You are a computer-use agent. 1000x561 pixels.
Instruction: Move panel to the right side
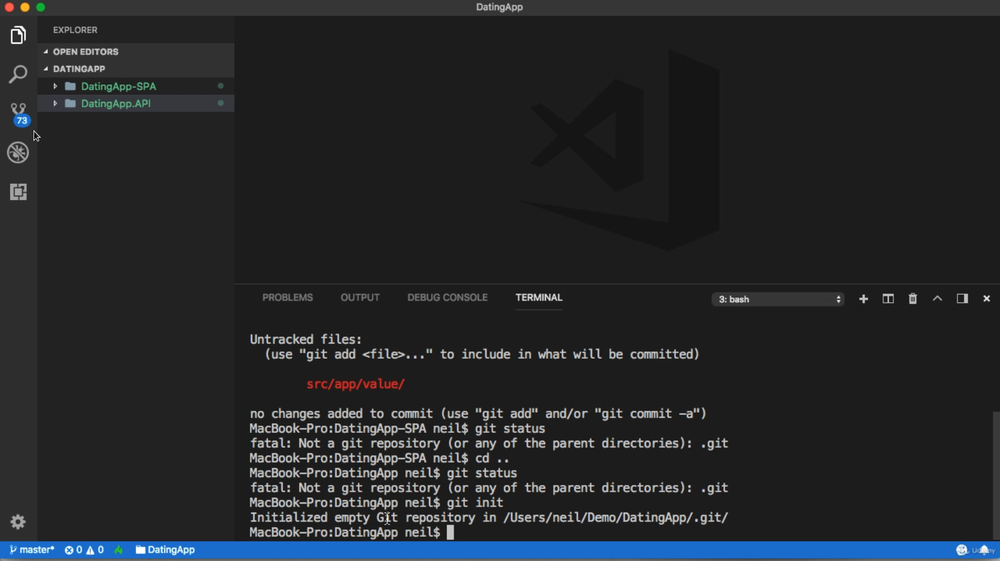(962, 298)
